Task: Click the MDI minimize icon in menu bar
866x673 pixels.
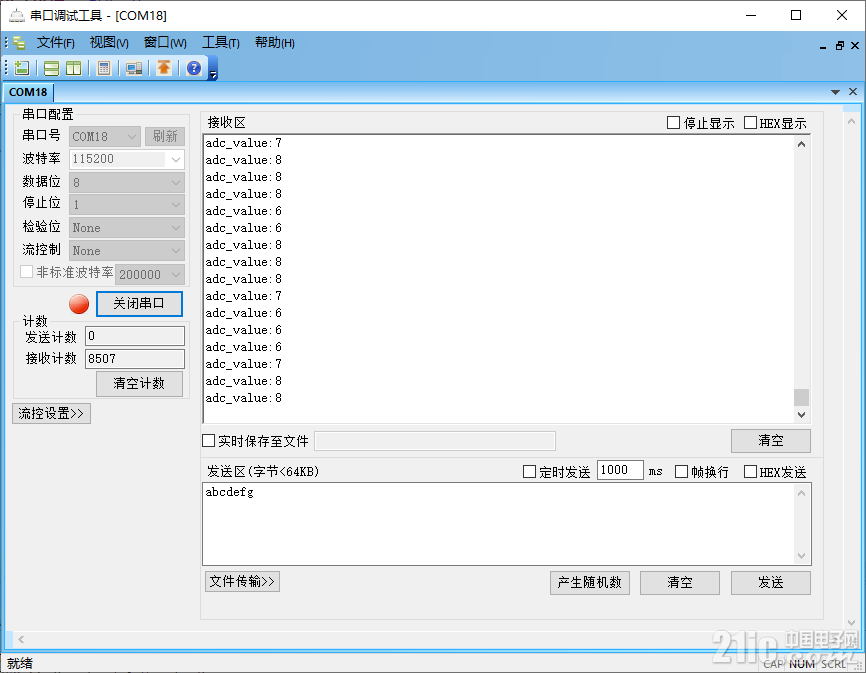Action: (823, 46)
